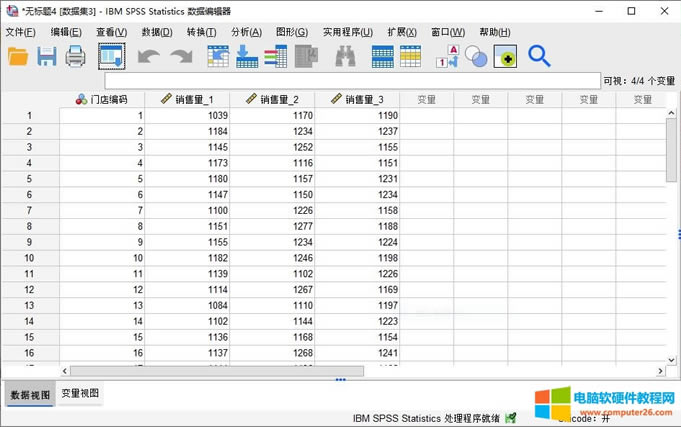
Task: Click the Recall recently used dialogs icon
Action: coord(111,57)
